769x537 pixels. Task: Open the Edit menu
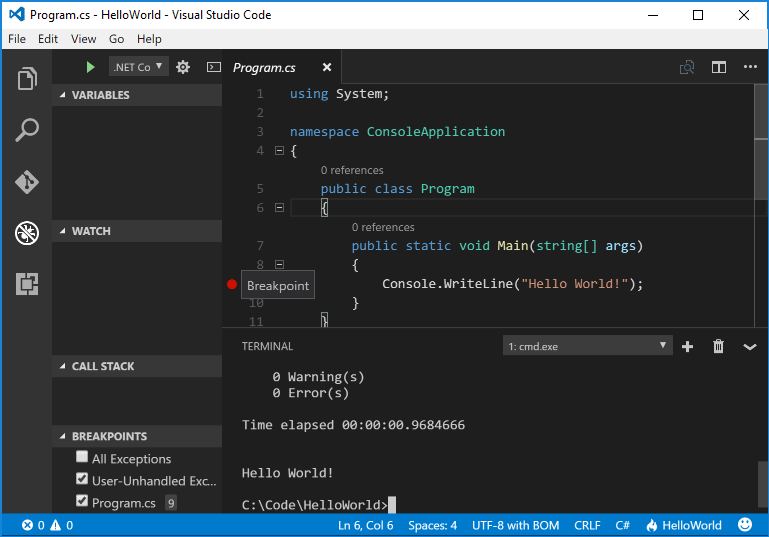48,39
